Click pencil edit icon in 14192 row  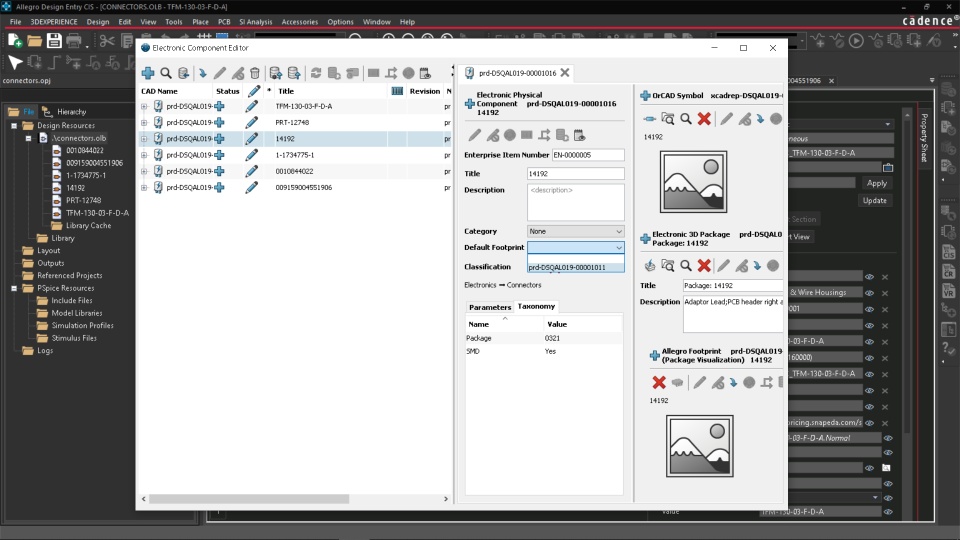pyautogui.click(x=252, y=139)
